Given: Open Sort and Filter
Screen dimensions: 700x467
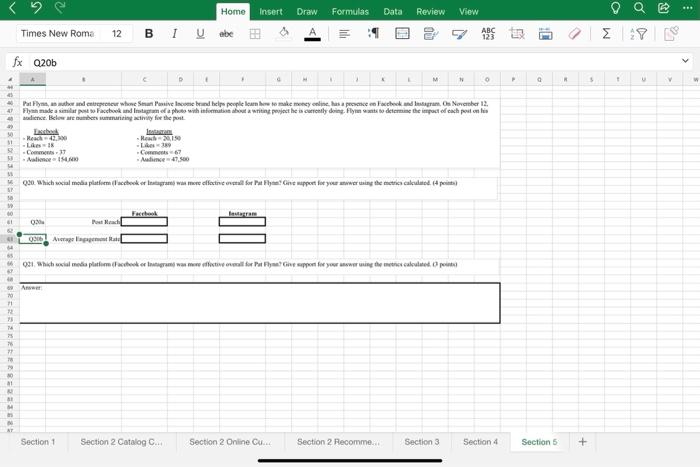Looking at the screenshot, I should coord(638,33).
